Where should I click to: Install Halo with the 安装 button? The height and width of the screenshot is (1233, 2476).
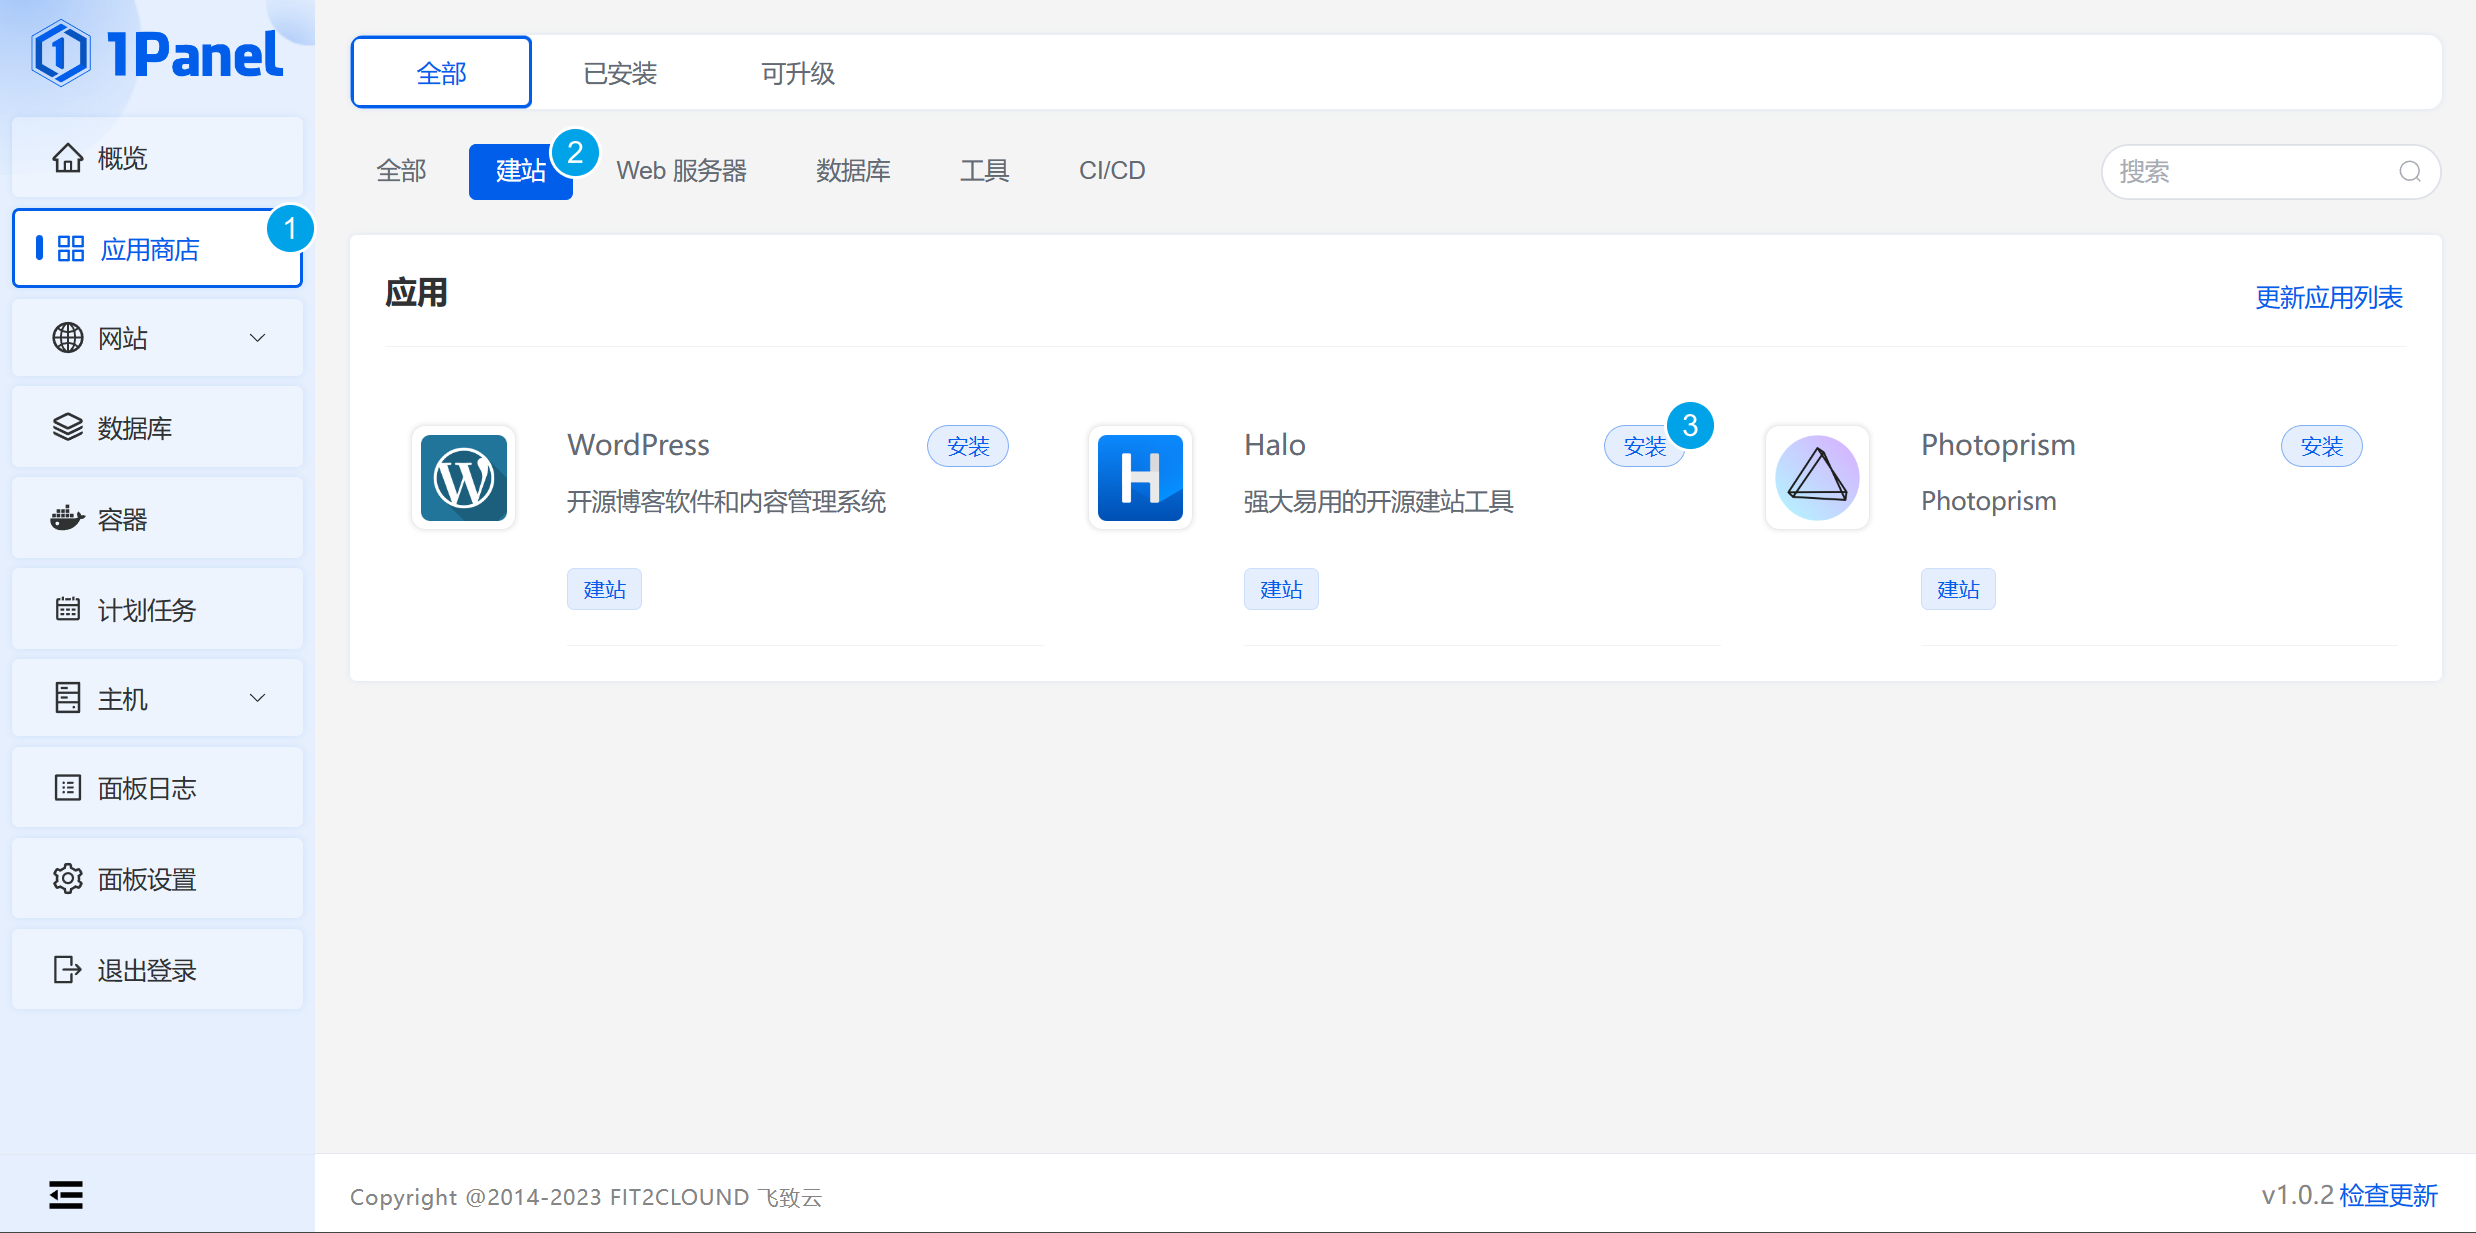[x=1644, y=446]
